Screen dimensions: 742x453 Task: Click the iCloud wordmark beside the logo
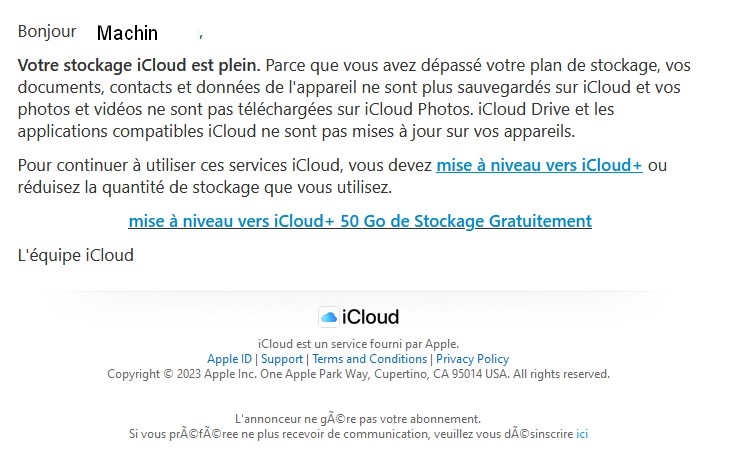tap(370, 317)
